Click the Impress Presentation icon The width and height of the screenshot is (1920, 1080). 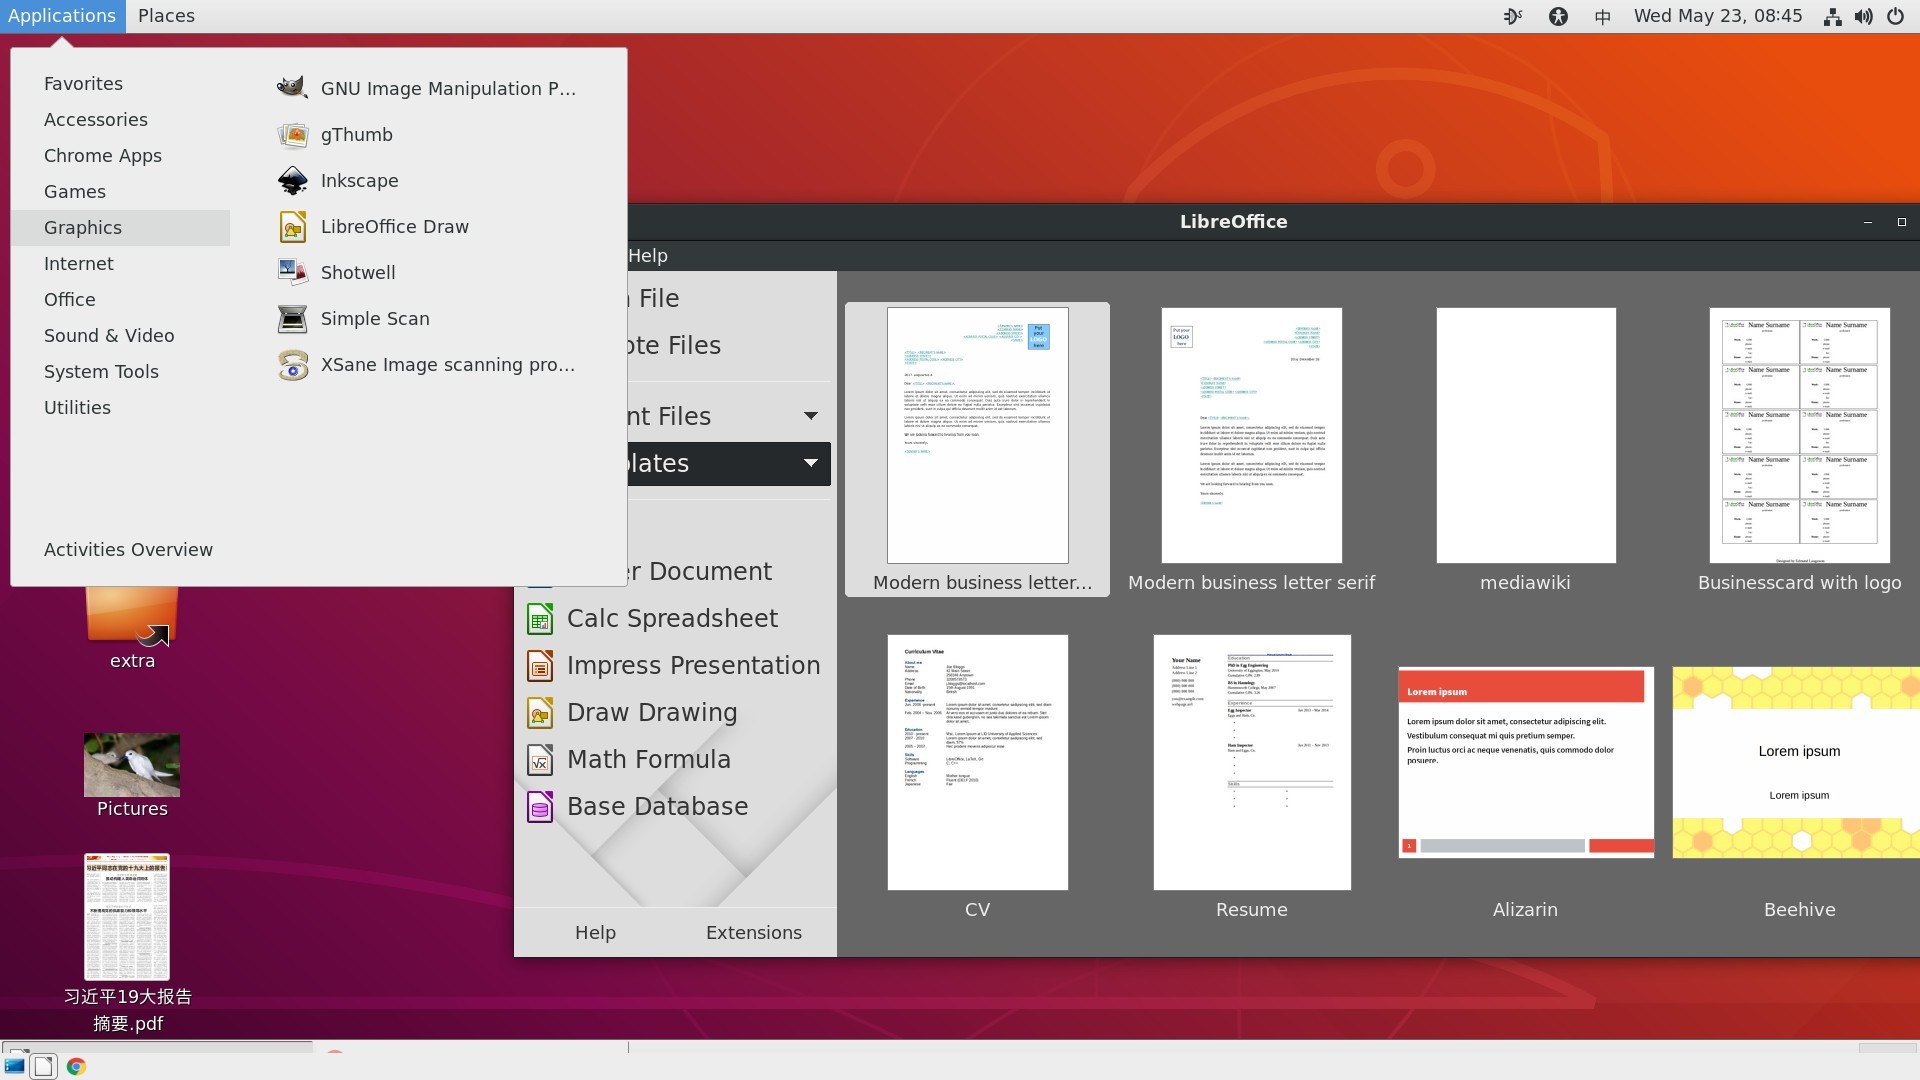(540, 666)
